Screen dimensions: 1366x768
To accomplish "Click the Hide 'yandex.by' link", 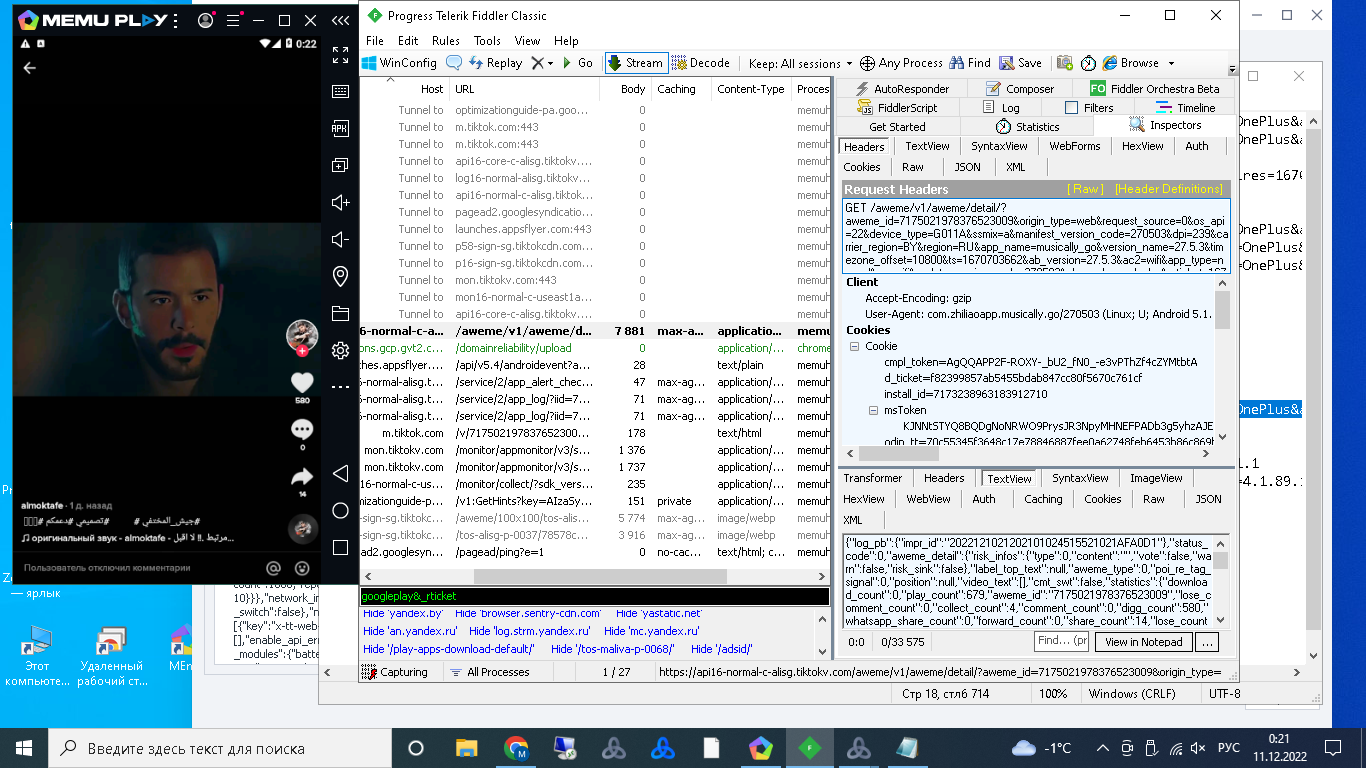I will (x=402, y=613).
